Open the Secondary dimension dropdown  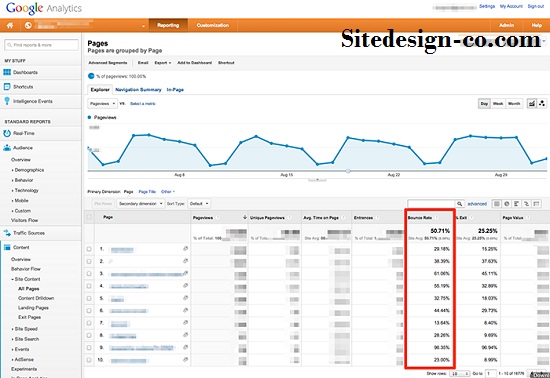[140, 204]
